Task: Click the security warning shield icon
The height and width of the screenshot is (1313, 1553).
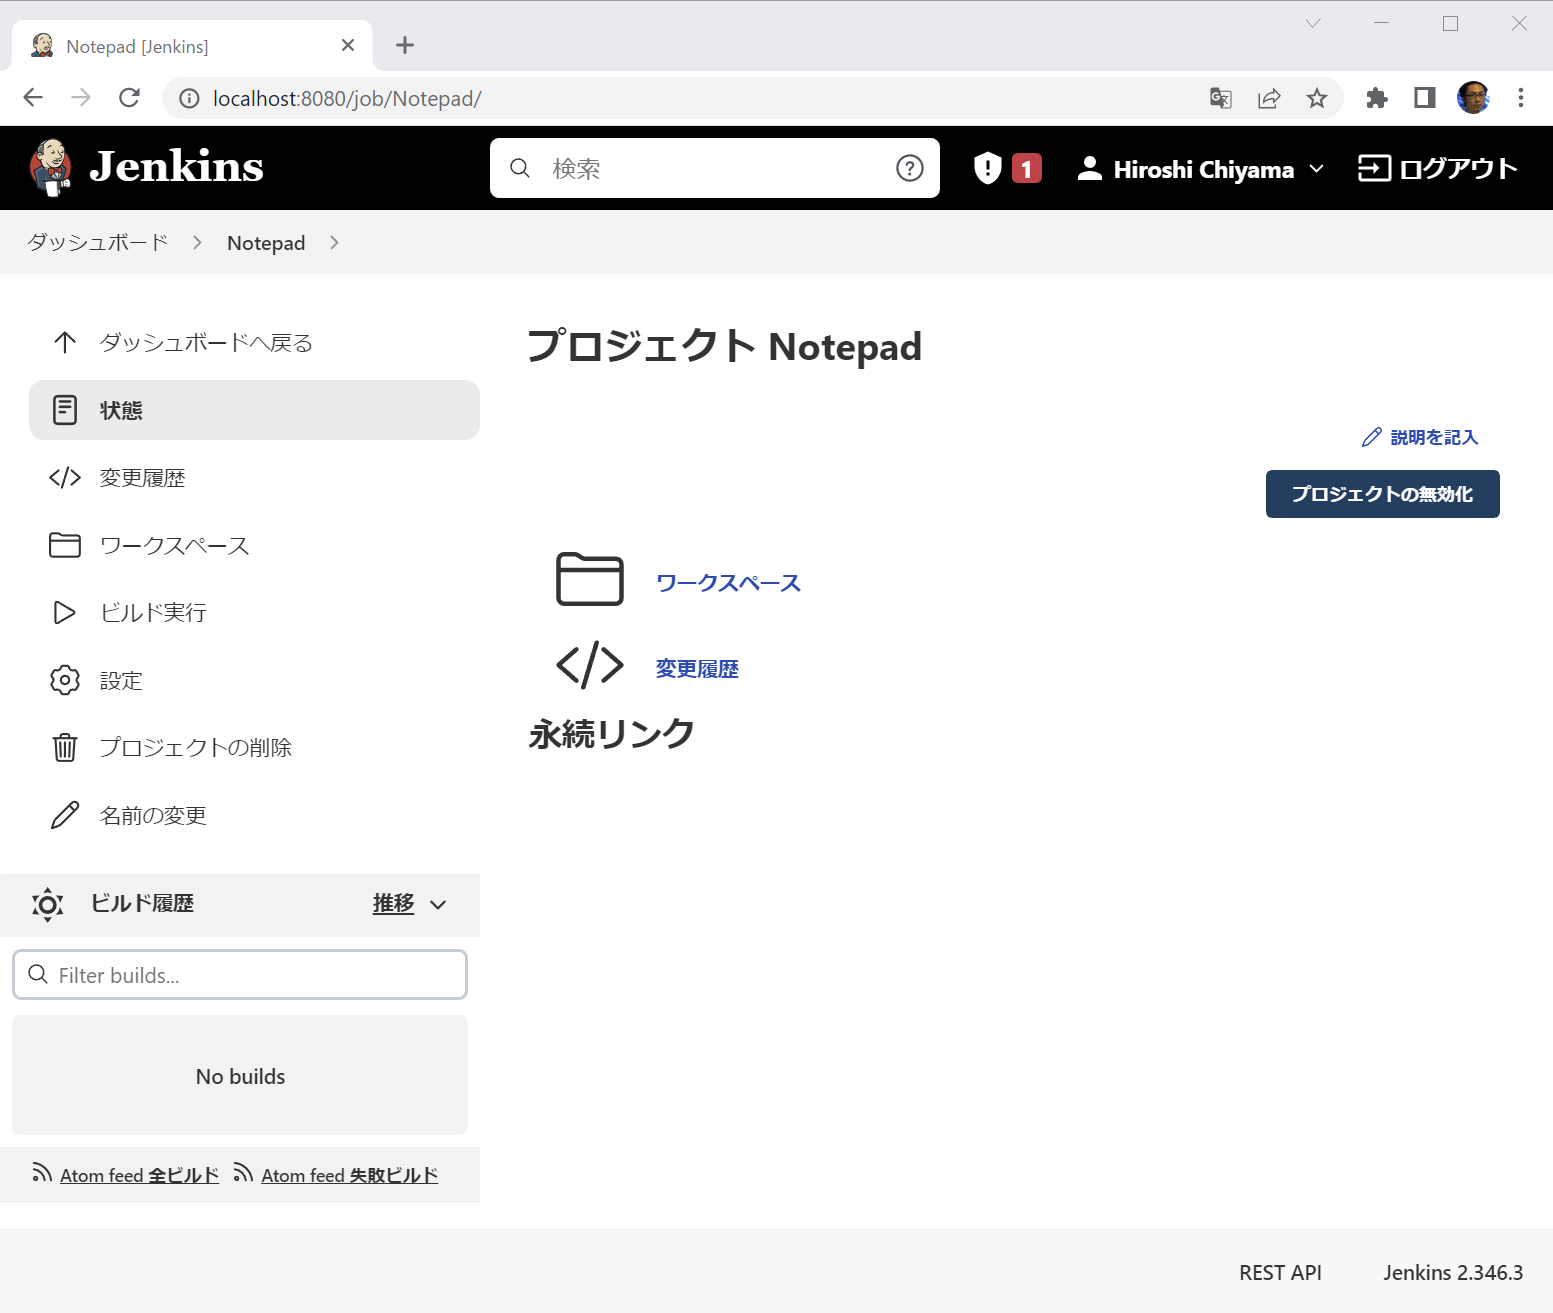Action: tap(987, 168)
